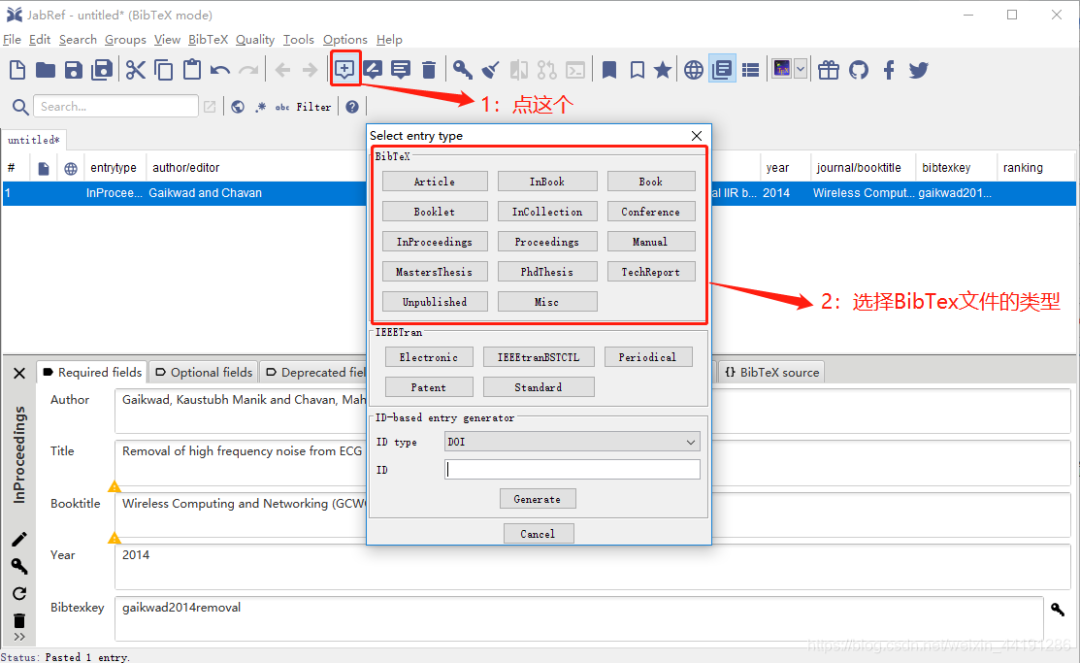Choose the InProceedings entry type
Image resolution: width=1080 pixels, height=663 pixels.
tap(435, 242)
